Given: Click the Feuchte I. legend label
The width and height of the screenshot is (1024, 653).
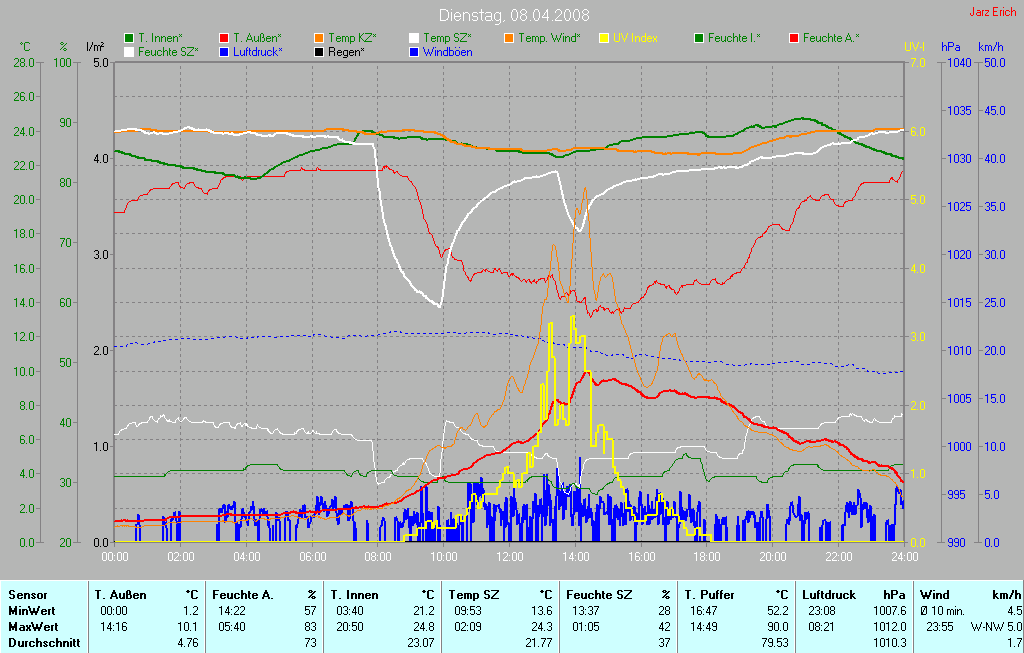Looking at the screenshot, I should click(x=734, y=38).
